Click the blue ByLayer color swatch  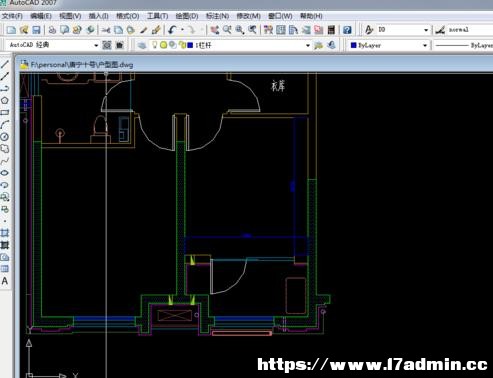pyautogui.click(x=354, y=45)
